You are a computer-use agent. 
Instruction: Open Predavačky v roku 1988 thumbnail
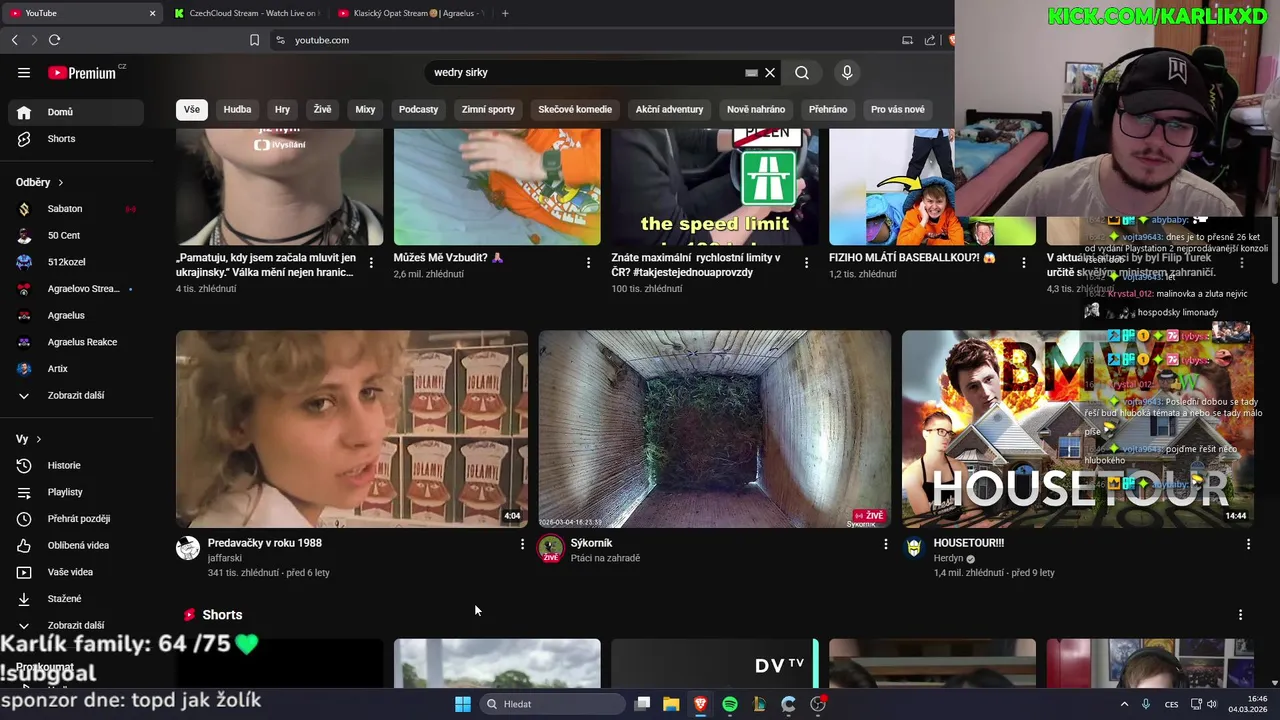[352, 429]
